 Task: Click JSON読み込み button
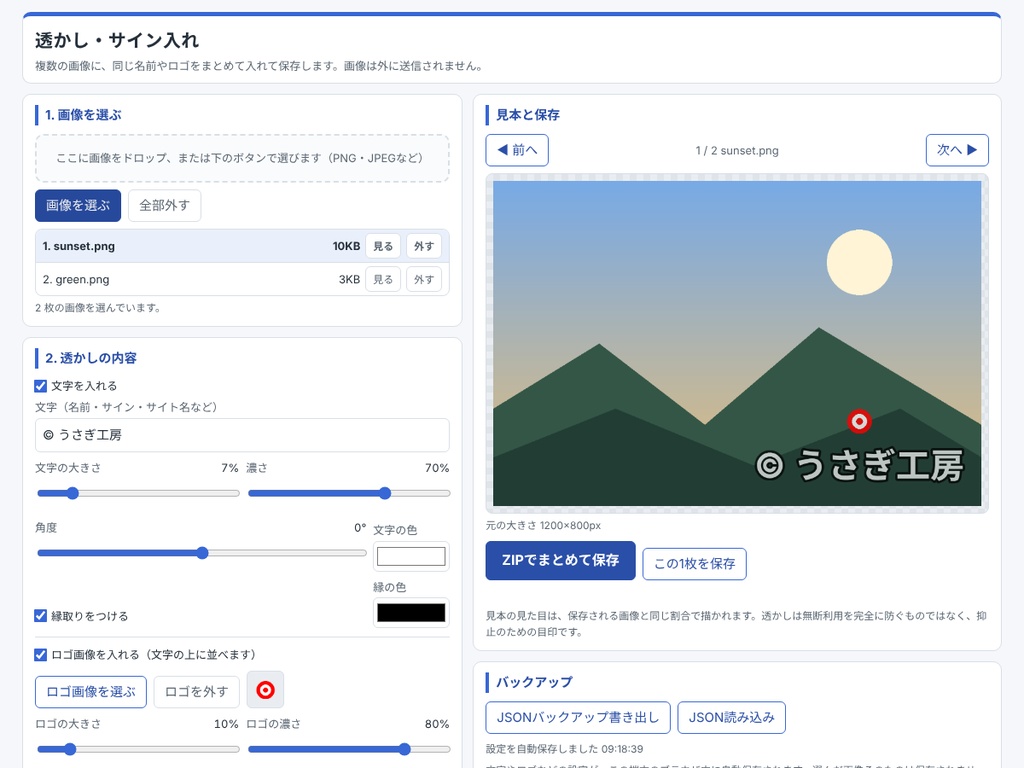pos(731,718)
